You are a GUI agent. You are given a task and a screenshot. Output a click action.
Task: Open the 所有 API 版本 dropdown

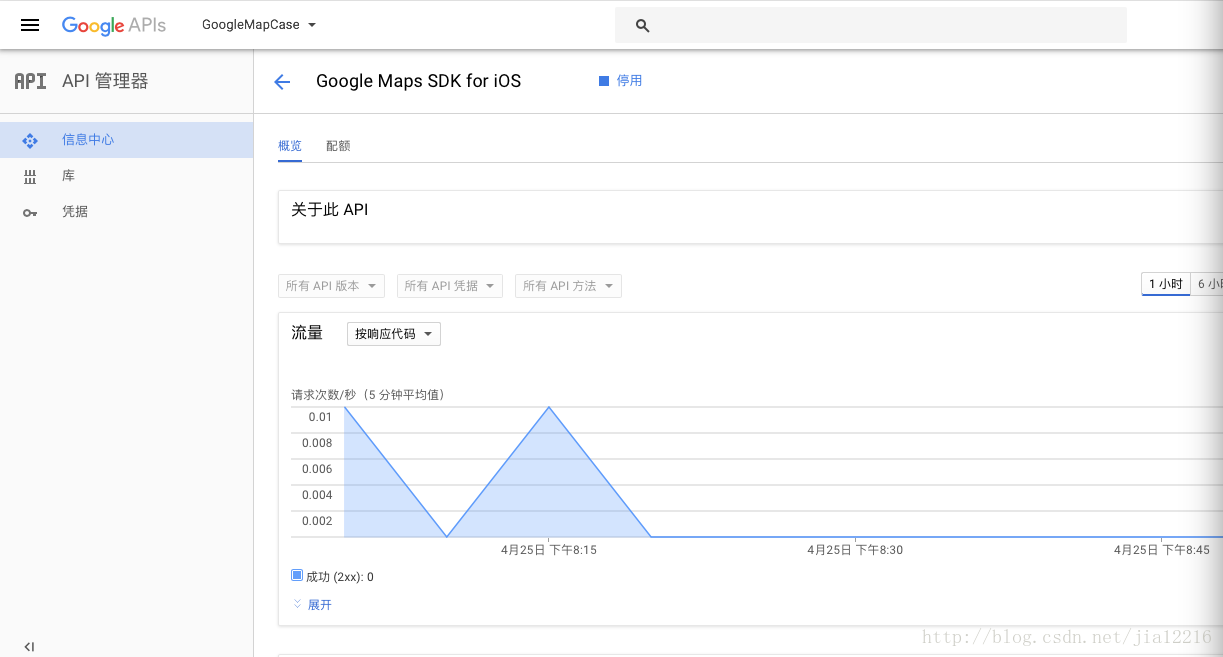pyautogui.click(x=331, y=286)
